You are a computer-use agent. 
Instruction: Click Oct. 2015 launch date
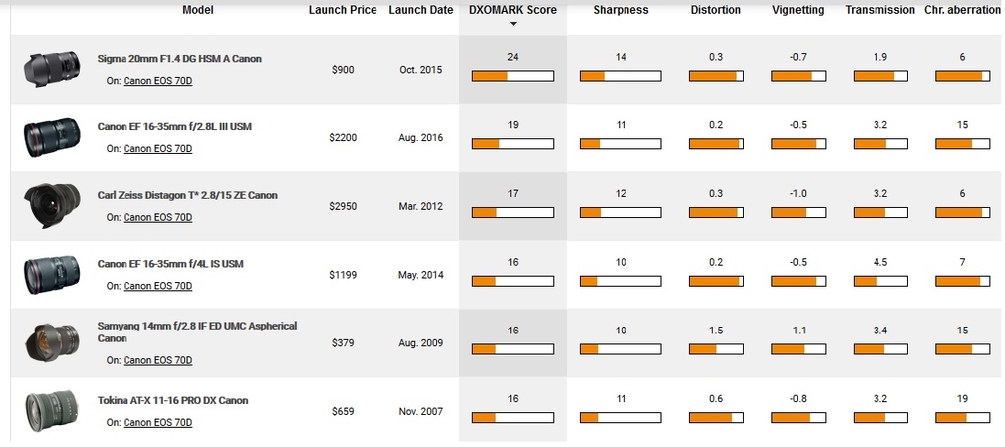point(420,70)
